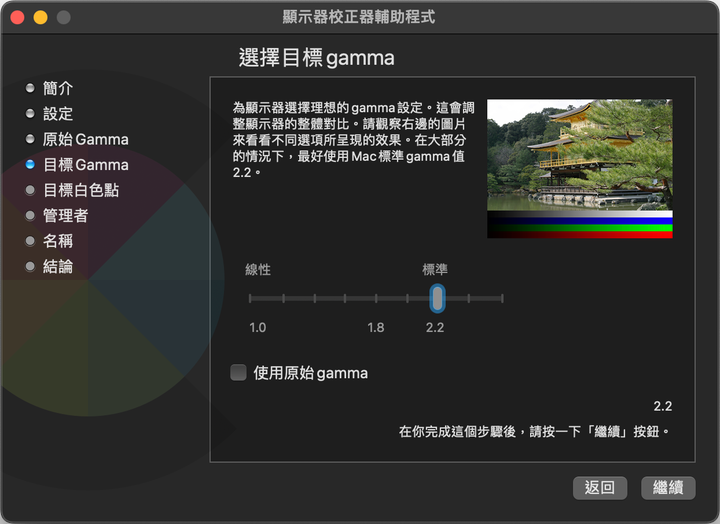Click the 線性 label above the slider

[258, 270]
